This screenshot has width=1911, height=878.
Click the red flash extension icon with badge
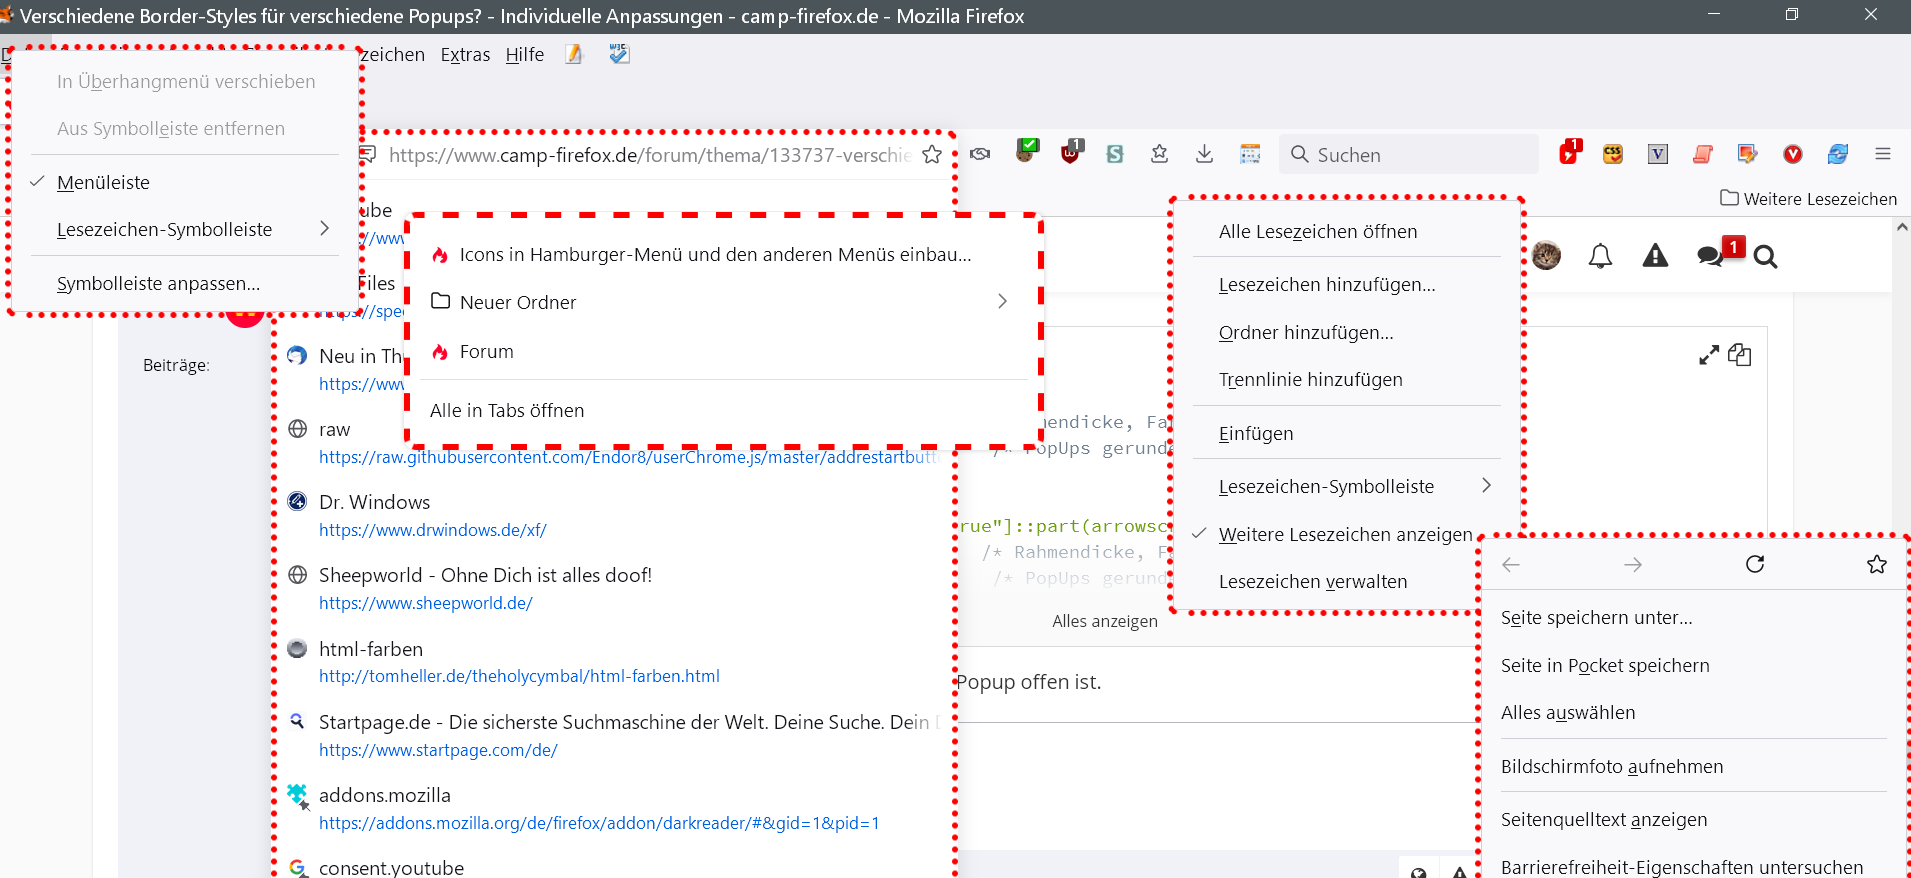click(x=1568, y=152)
